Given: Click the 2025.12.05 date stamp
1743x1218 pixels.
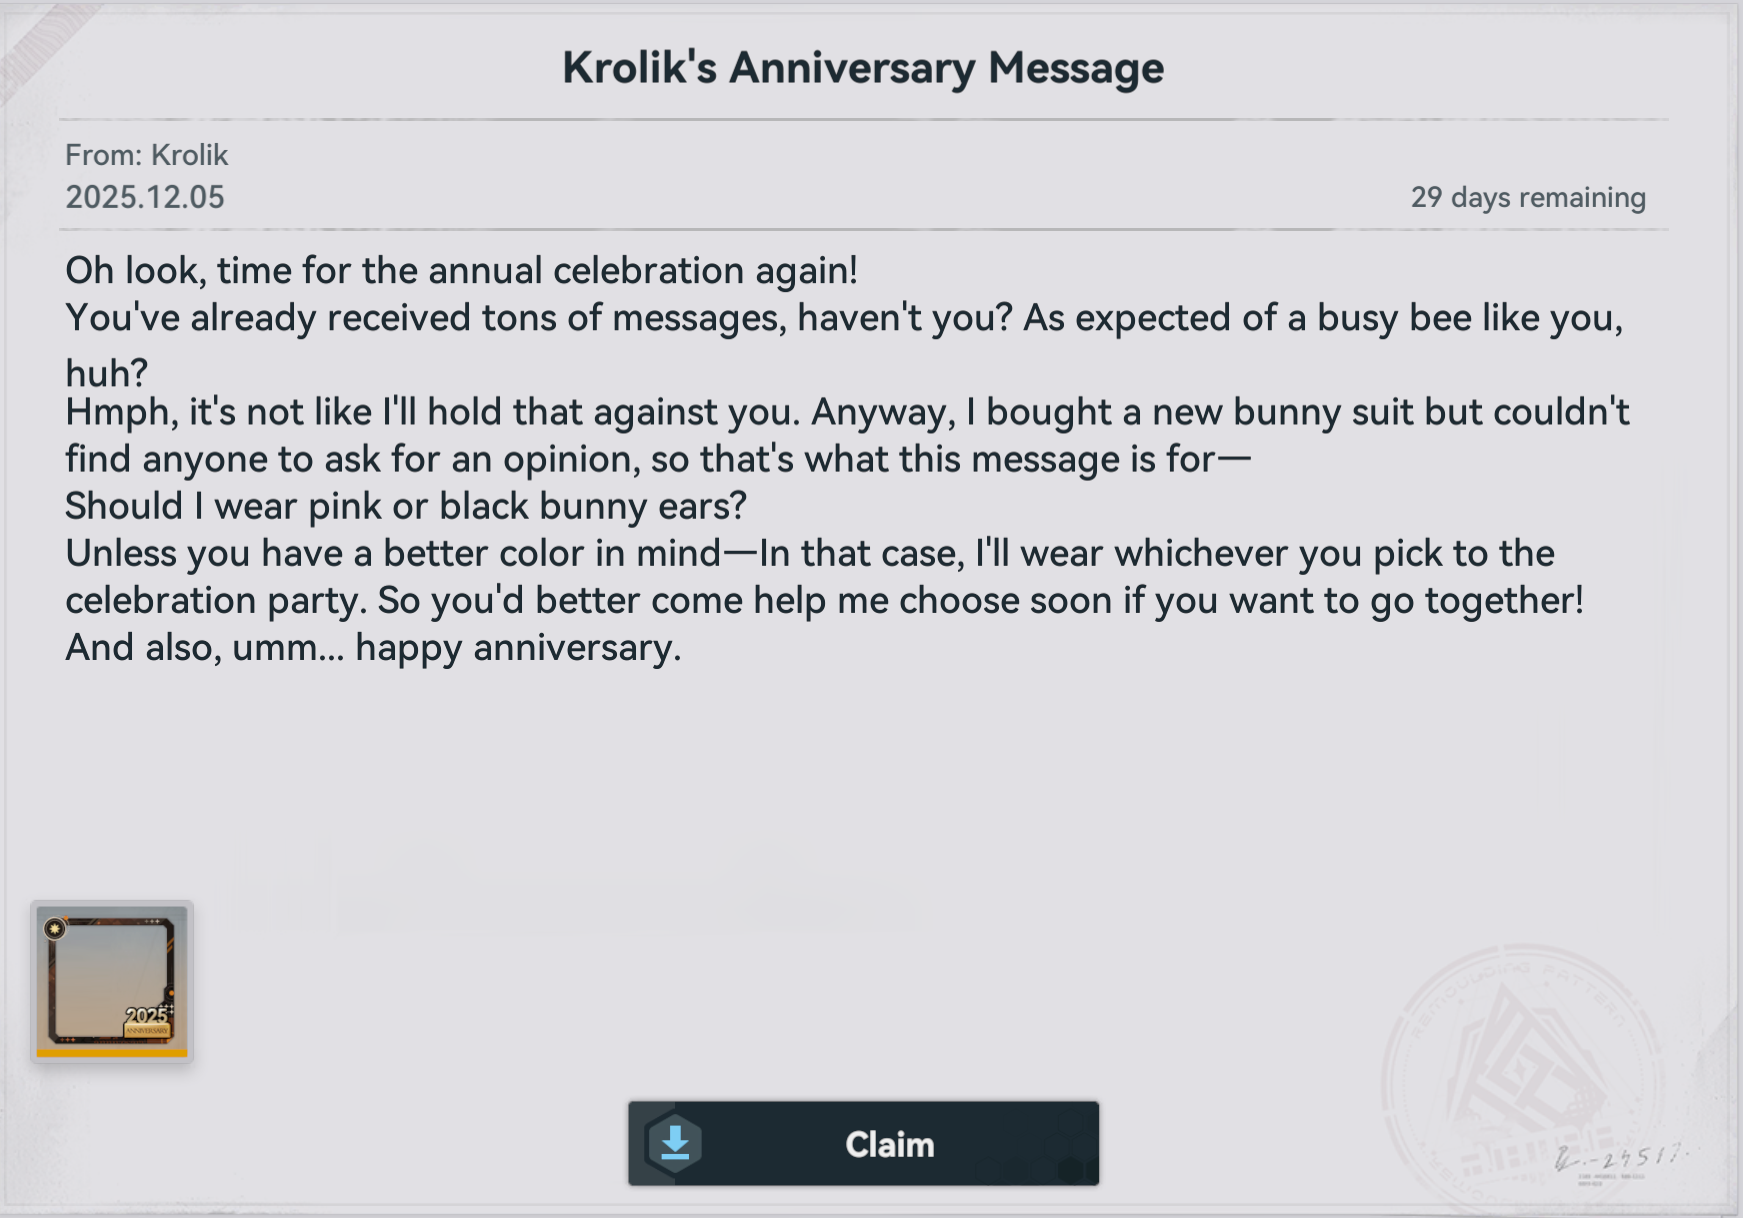Looking at the screenshot, I should (x=145, y=197).
